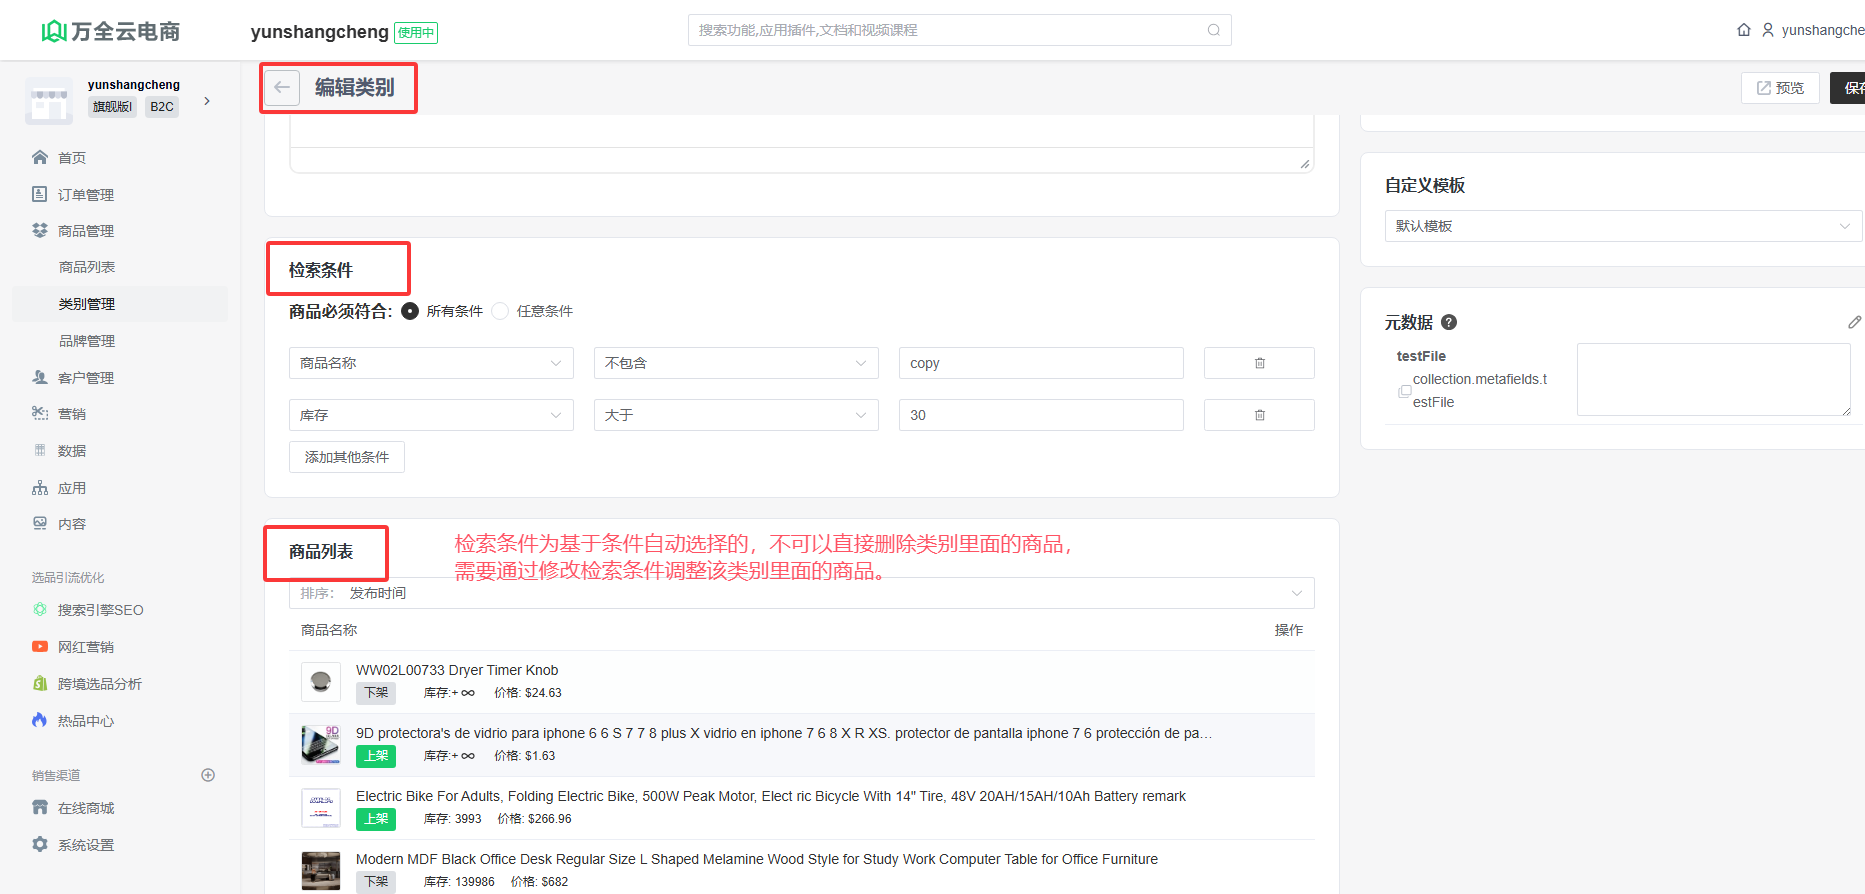Click the back arrow beside 编辑类别
Viewport: 1865px width, 894px height.
(282, 88)
